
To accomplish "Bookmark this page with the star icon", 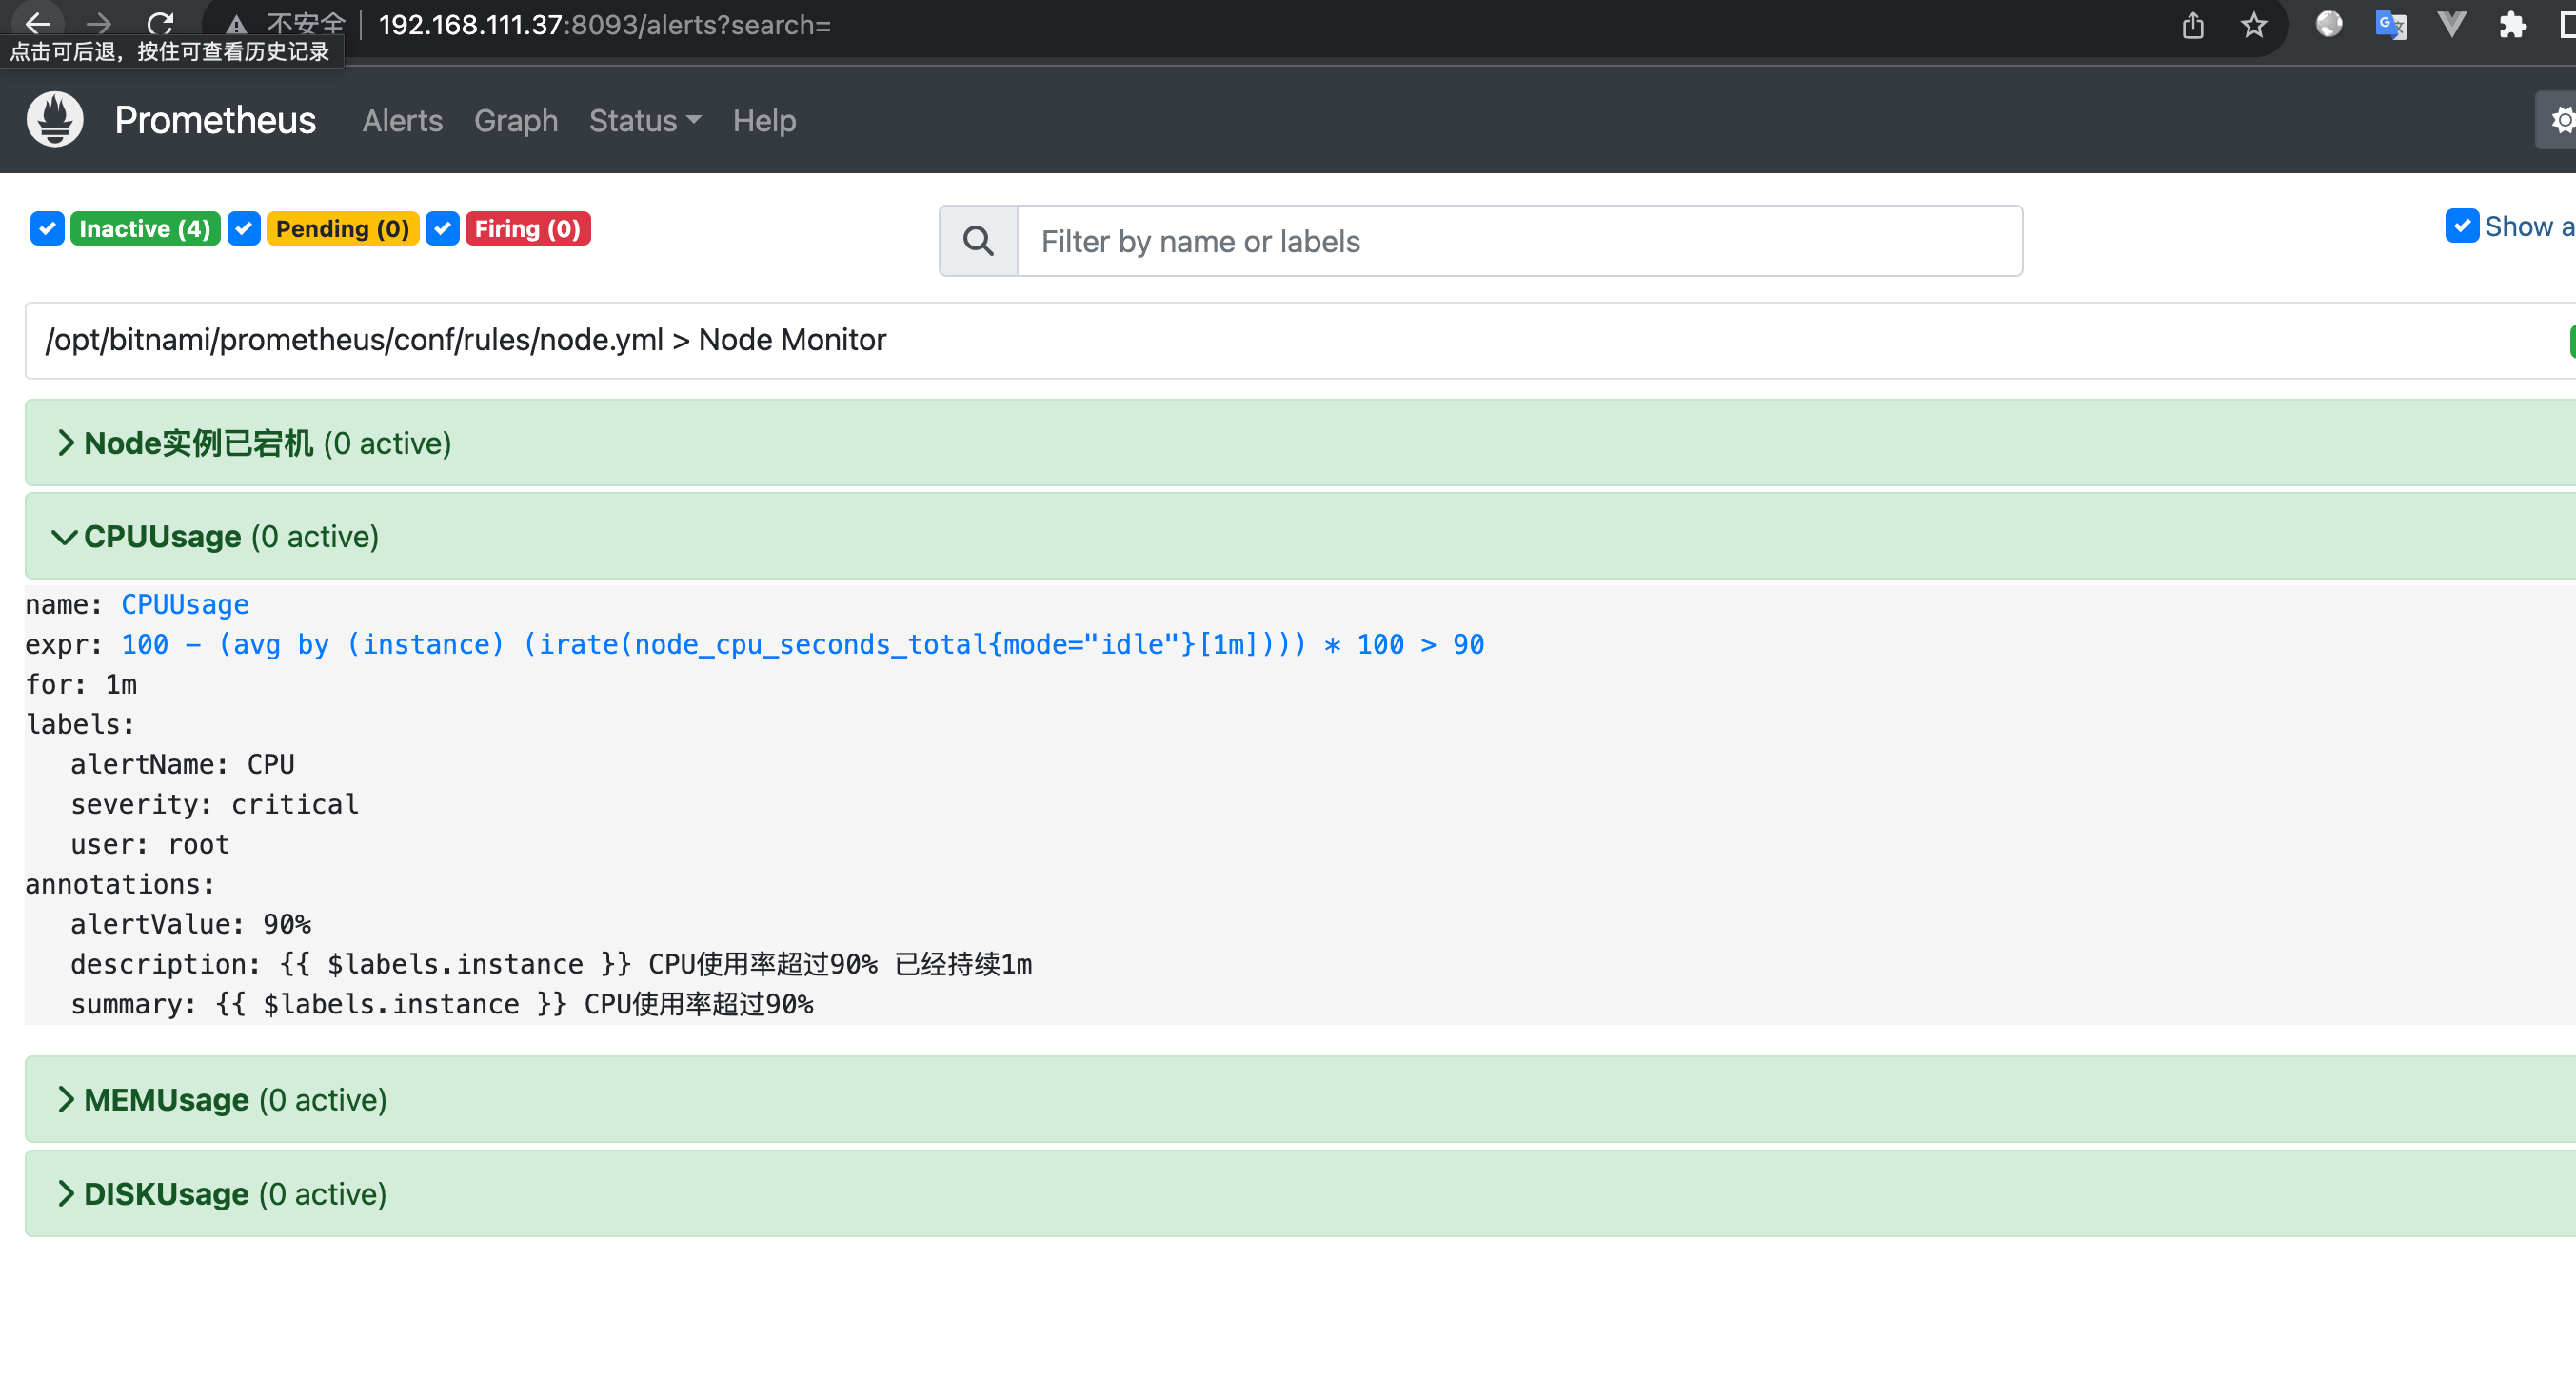I will click(x=2253, y=25).
